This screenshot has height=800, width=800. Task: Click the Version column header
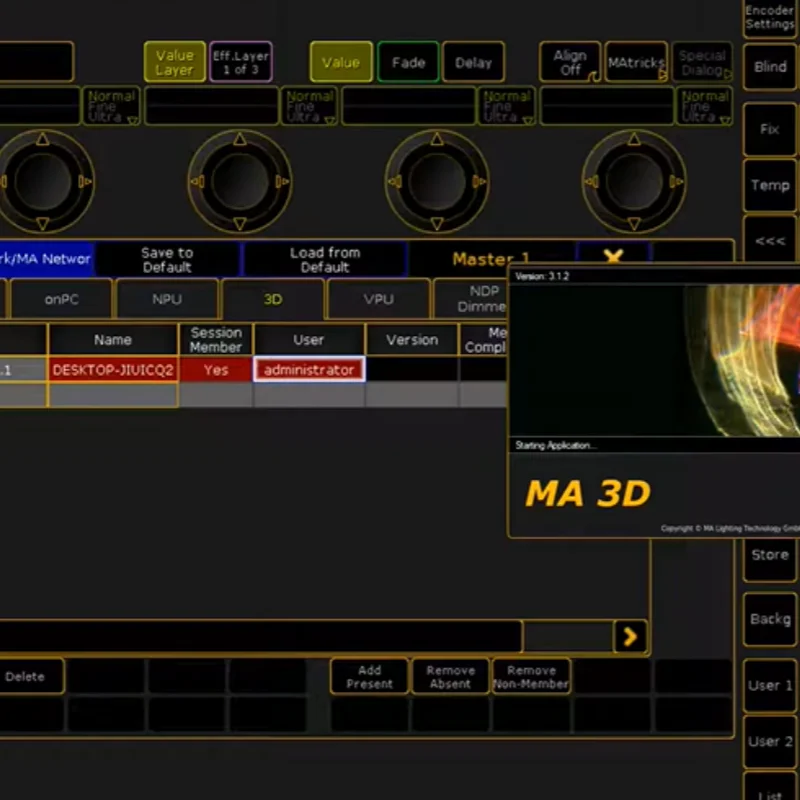click(x=412, y=340)
